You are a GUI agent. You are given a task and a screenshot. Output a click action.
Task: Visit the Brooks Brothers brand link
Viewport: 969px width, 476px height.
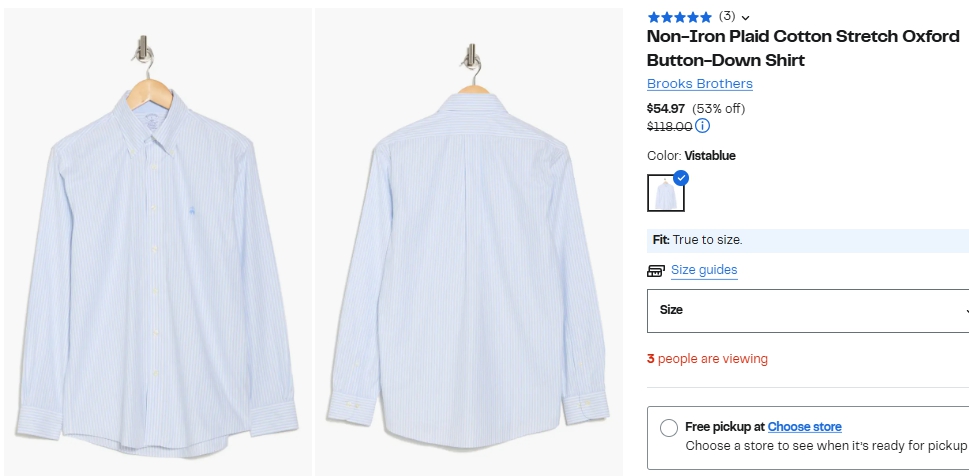699,84
